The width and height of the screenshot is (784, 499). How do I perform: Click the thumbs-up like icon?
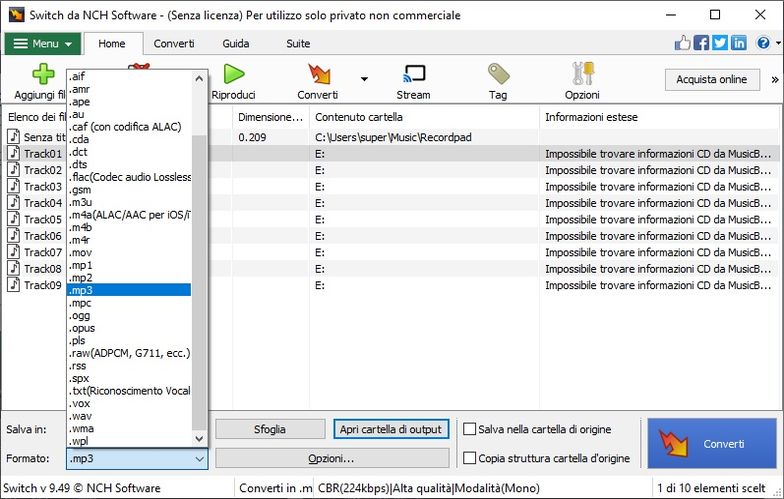click(x=682, y=43)
